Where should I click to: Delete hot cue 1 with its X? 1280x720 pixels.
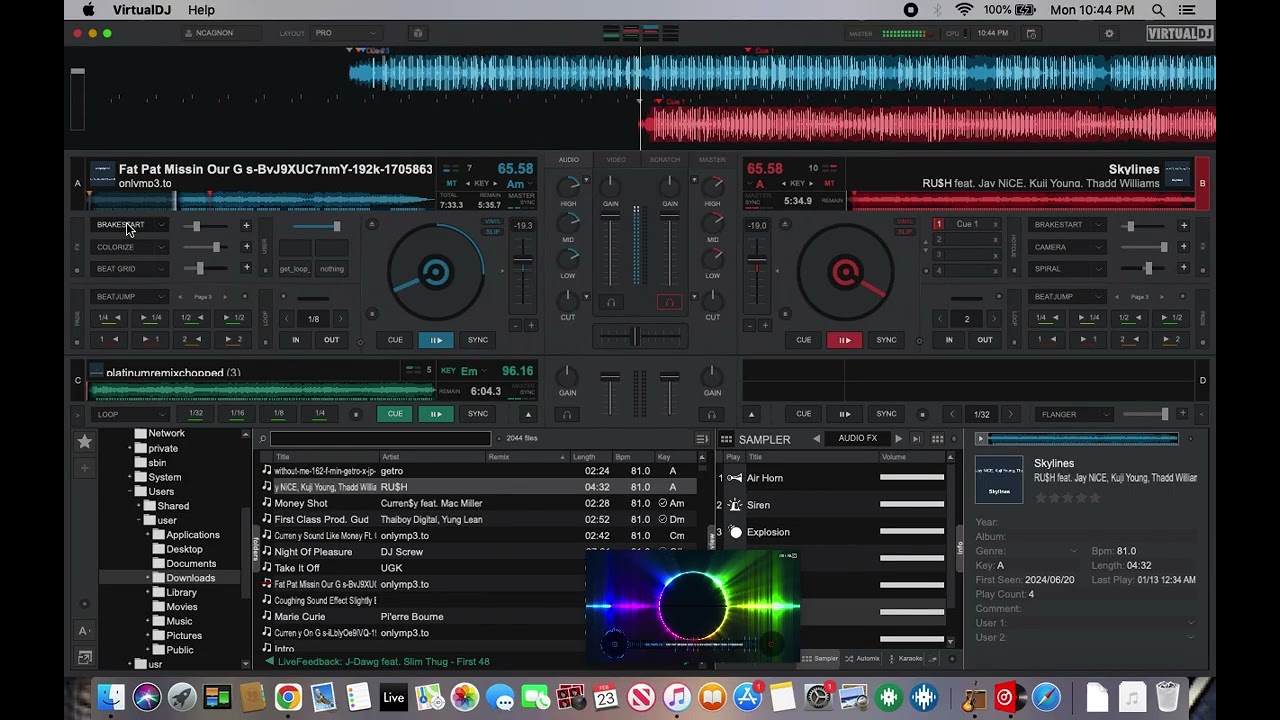[x=995, y=224]
